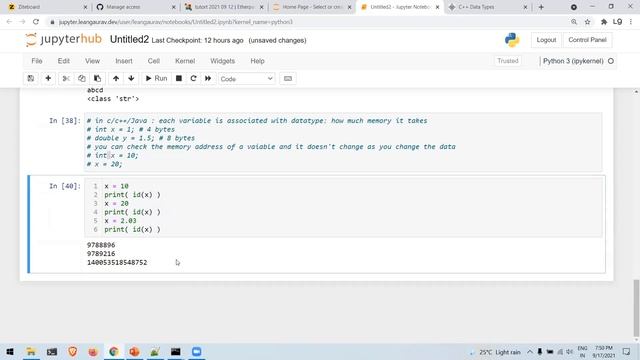
Task: Open the Control Panel
Action: coord(587,40)
